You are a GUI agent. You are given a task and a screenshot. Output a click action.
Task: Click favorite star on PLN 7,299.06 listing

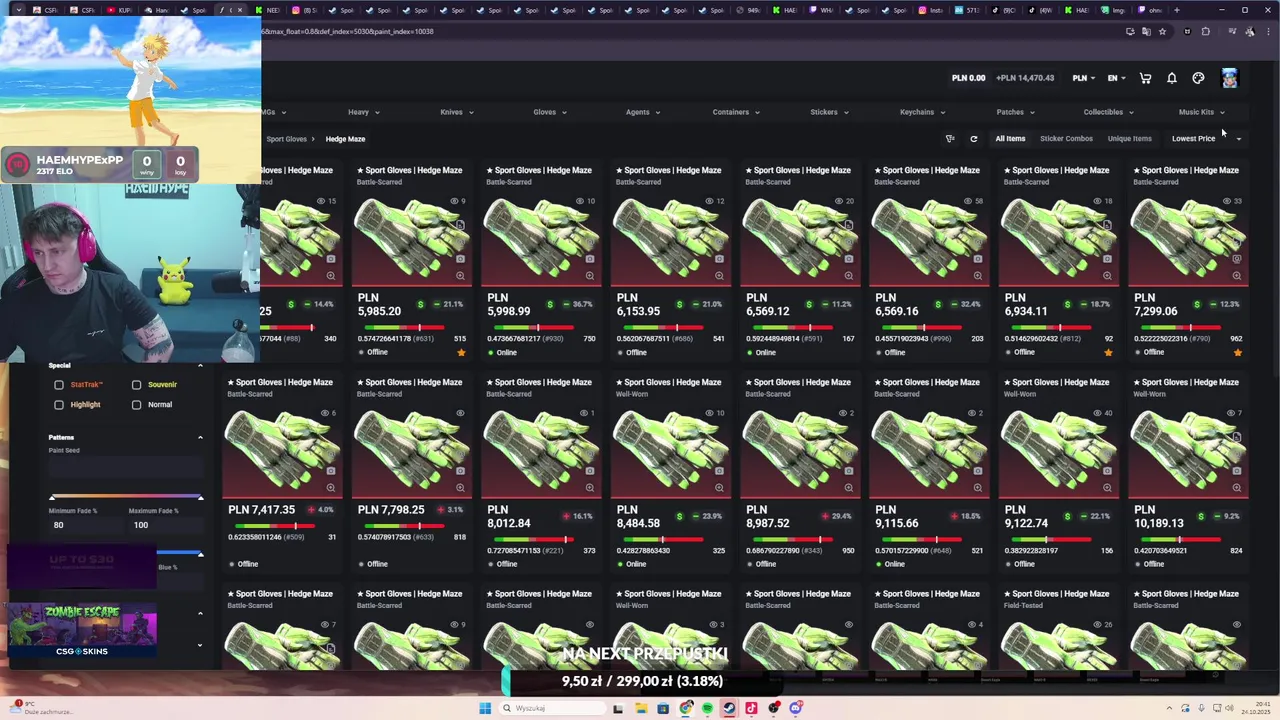(x=1238, y=352)
